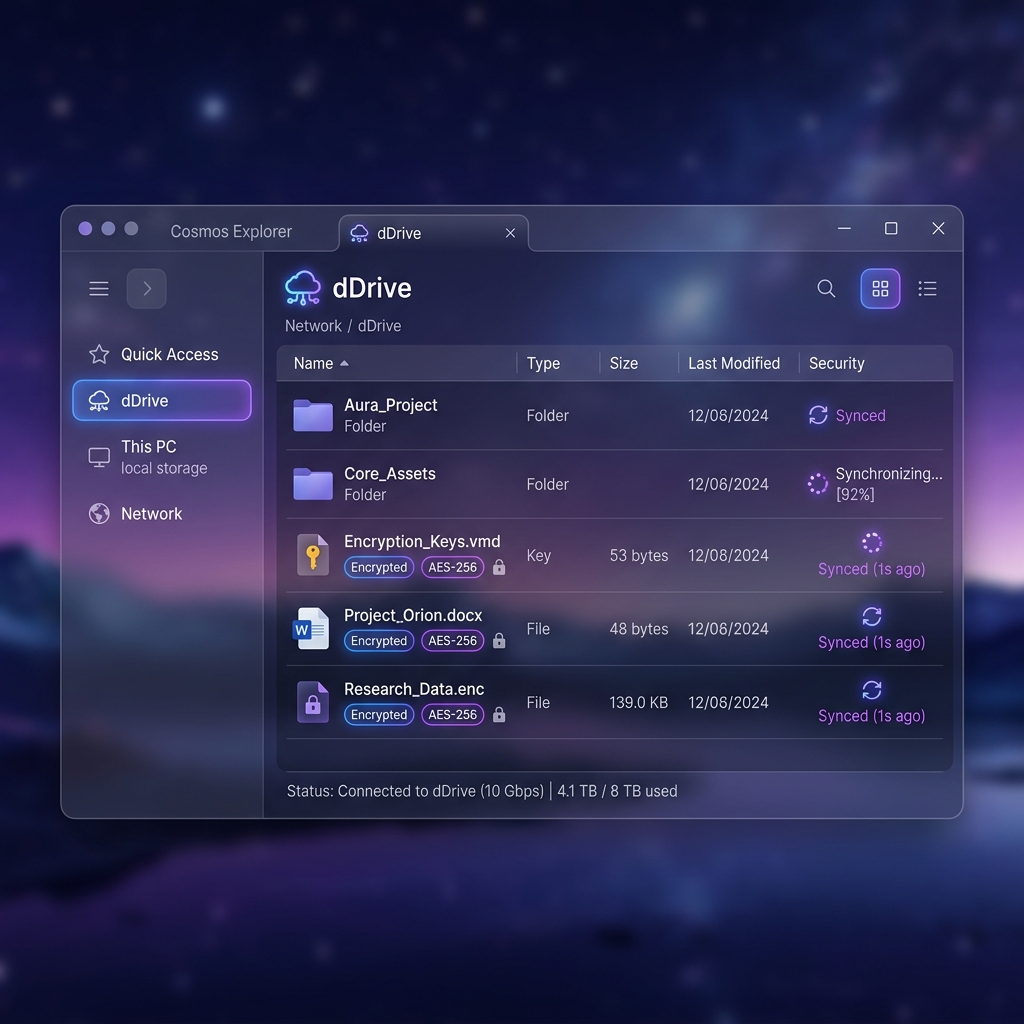Click the padlock icon beside Encryption_Keys.vmd badges
The height and width of the screenshot is (1024, 1024).
tap(499, 568)
